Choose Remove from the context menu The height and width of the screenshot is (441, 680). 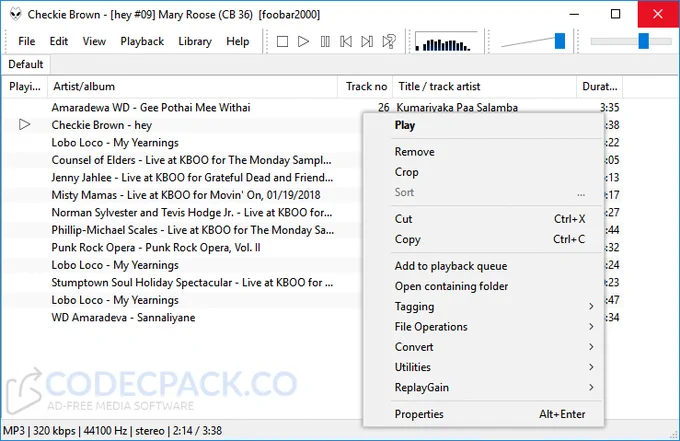coord(484,152)
